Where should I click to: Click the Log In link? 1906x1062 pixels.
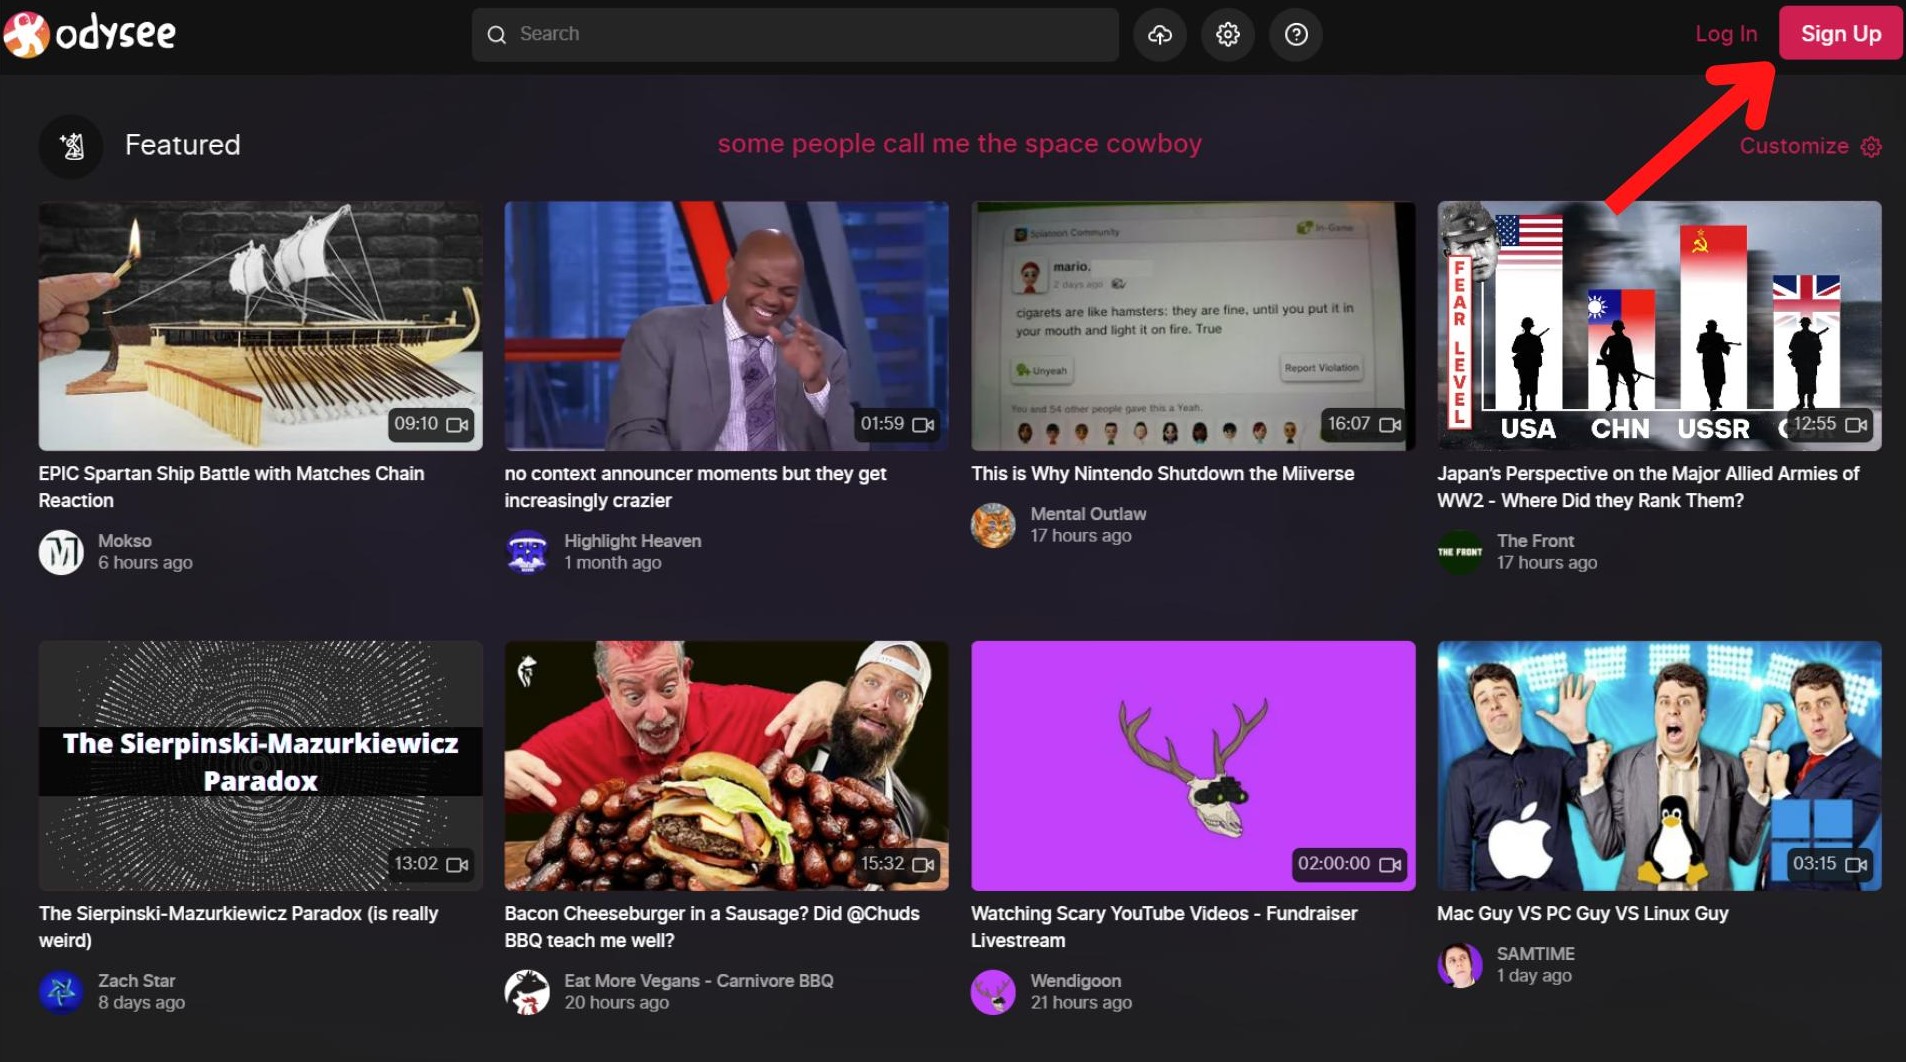(1726, 34)
